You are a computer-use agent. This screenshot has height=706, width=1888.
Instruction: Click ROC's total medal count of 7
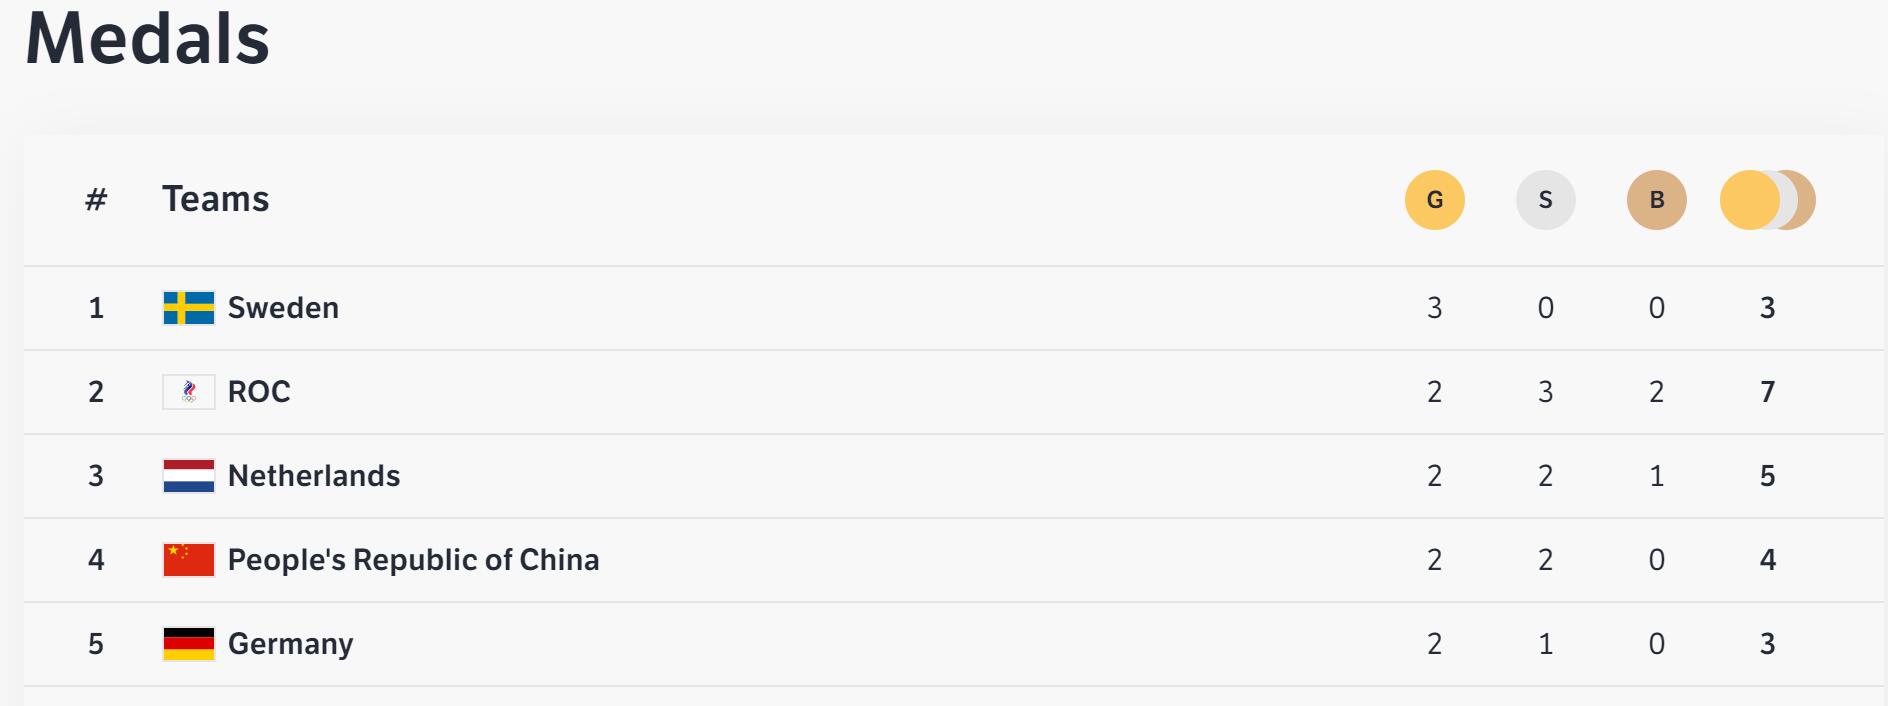point(1767,392)
